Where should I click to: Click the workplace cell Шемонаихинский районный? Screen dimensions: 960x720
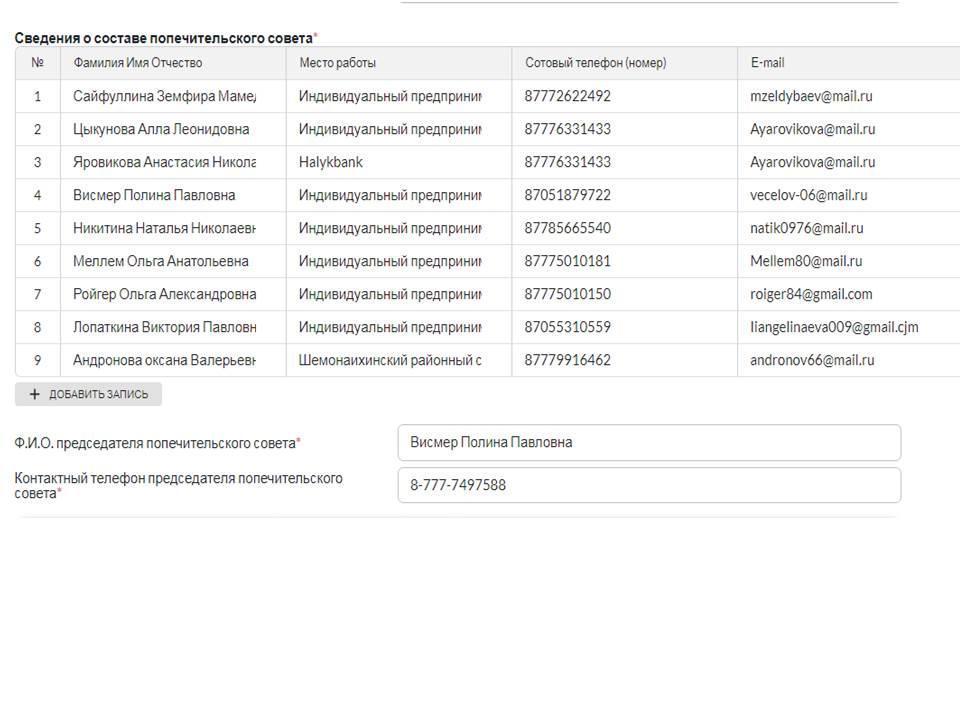click(399, 361)
